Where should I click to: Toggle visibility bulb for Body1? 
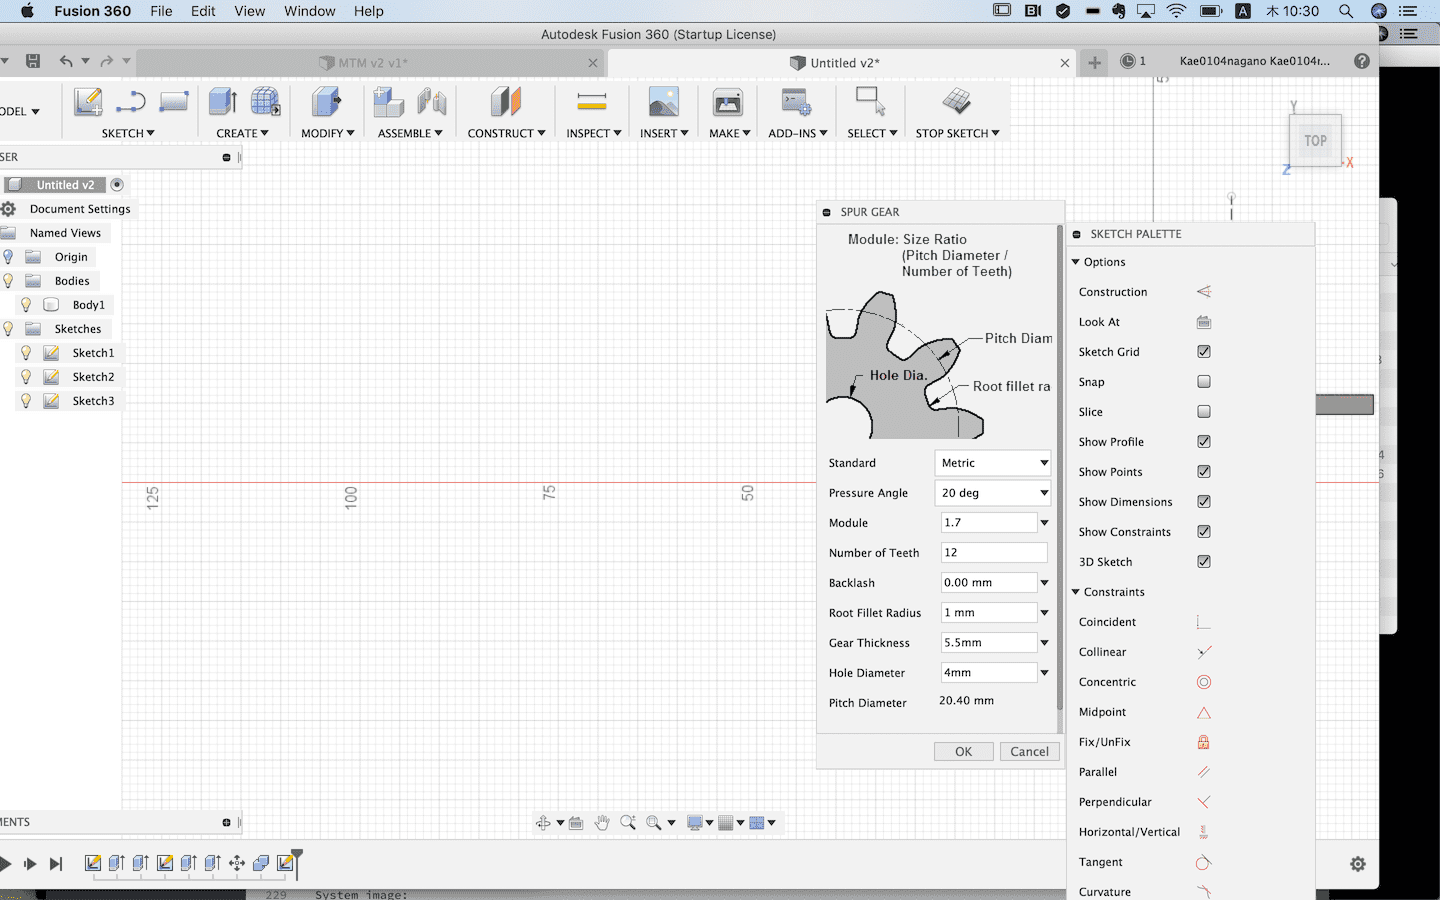point(26,305)
